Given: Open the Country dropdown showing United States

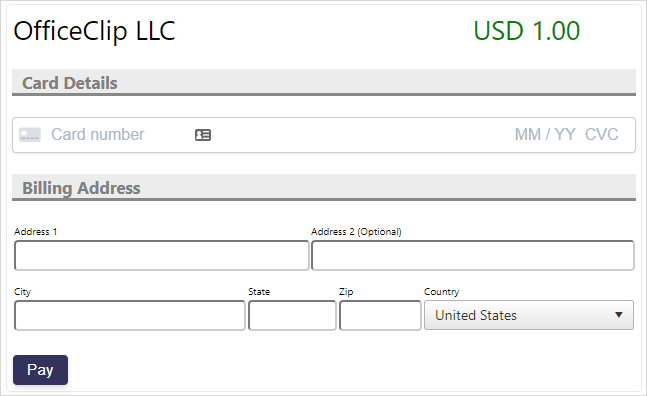Looking at the screenshot, I should click(x=529, y=315).
